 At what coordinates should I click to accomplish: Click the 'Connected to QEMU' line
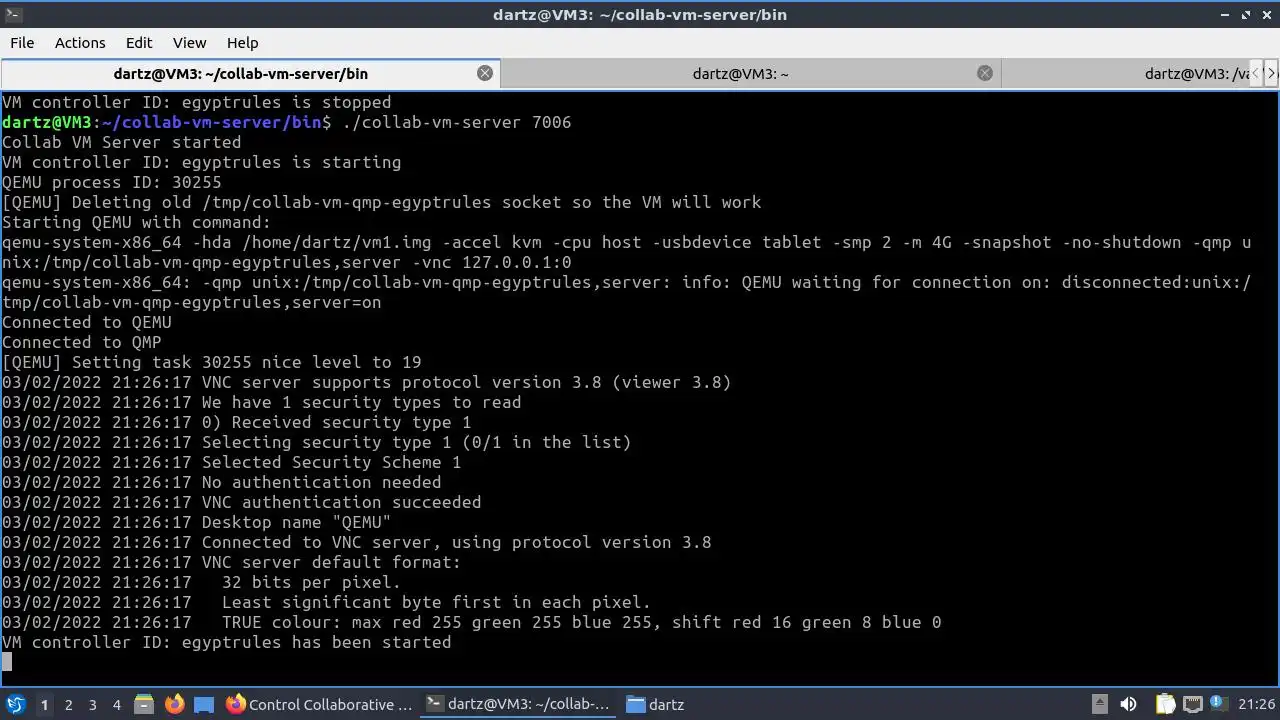coord(87,322)
